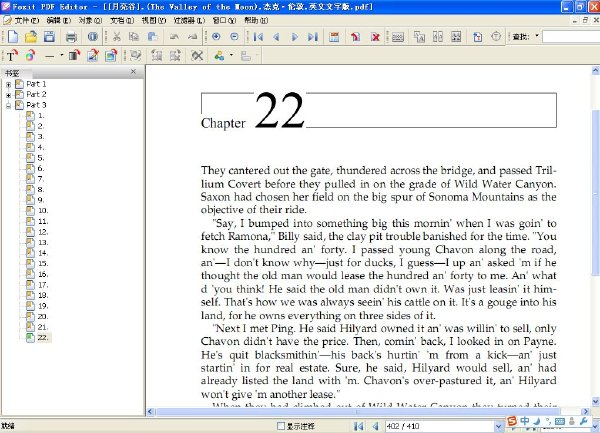Click the vertical scrollbar thumb
Viewport: 600px width, 433px height.
pyautogui.click(x=595, y=192)
